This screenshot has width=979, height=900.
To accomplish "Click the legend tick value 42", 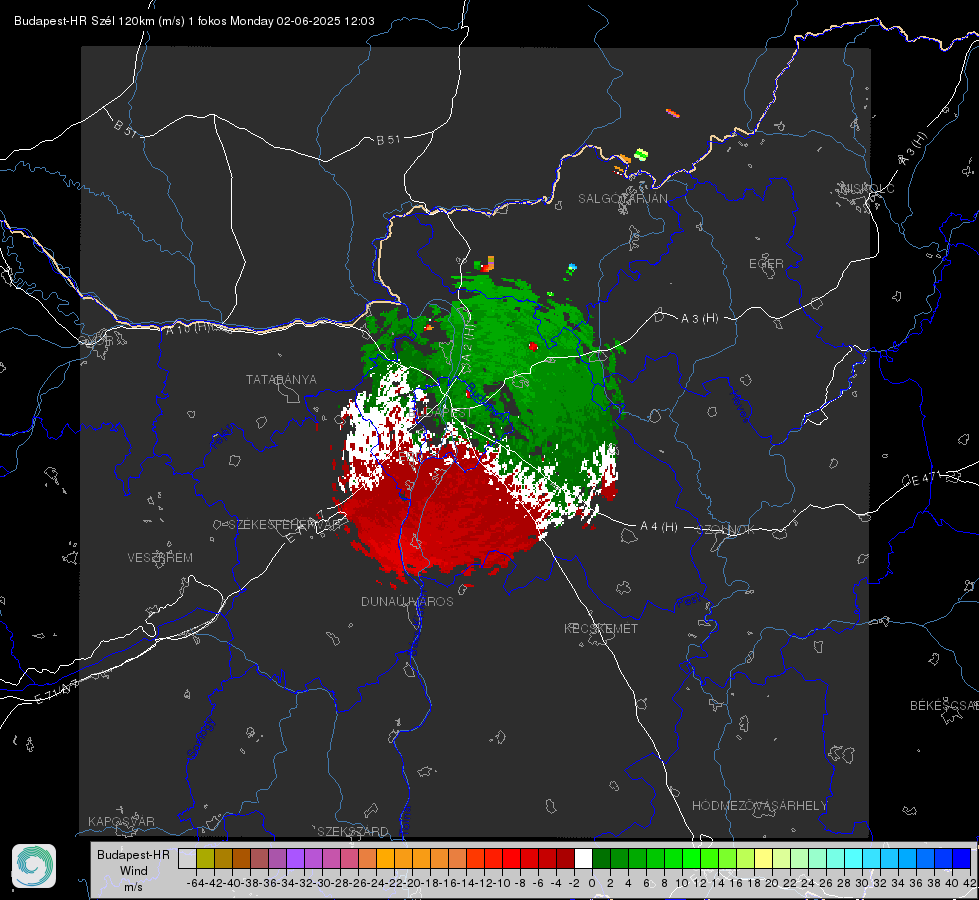I will [970, 883].
